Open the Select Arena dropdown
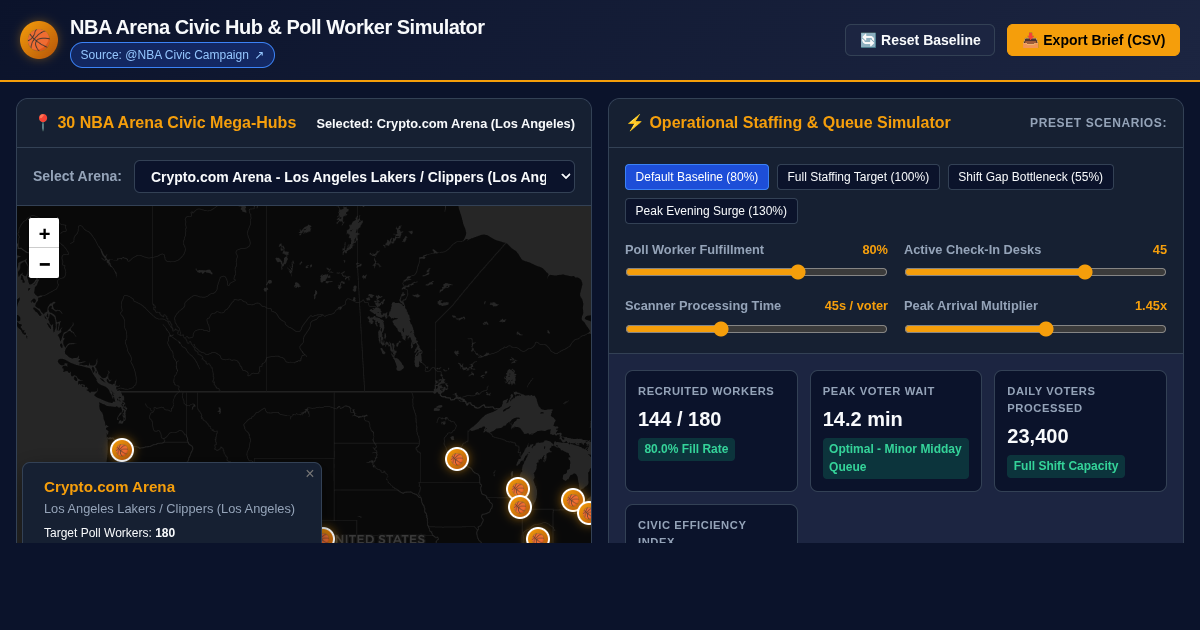 coord(354,176)
